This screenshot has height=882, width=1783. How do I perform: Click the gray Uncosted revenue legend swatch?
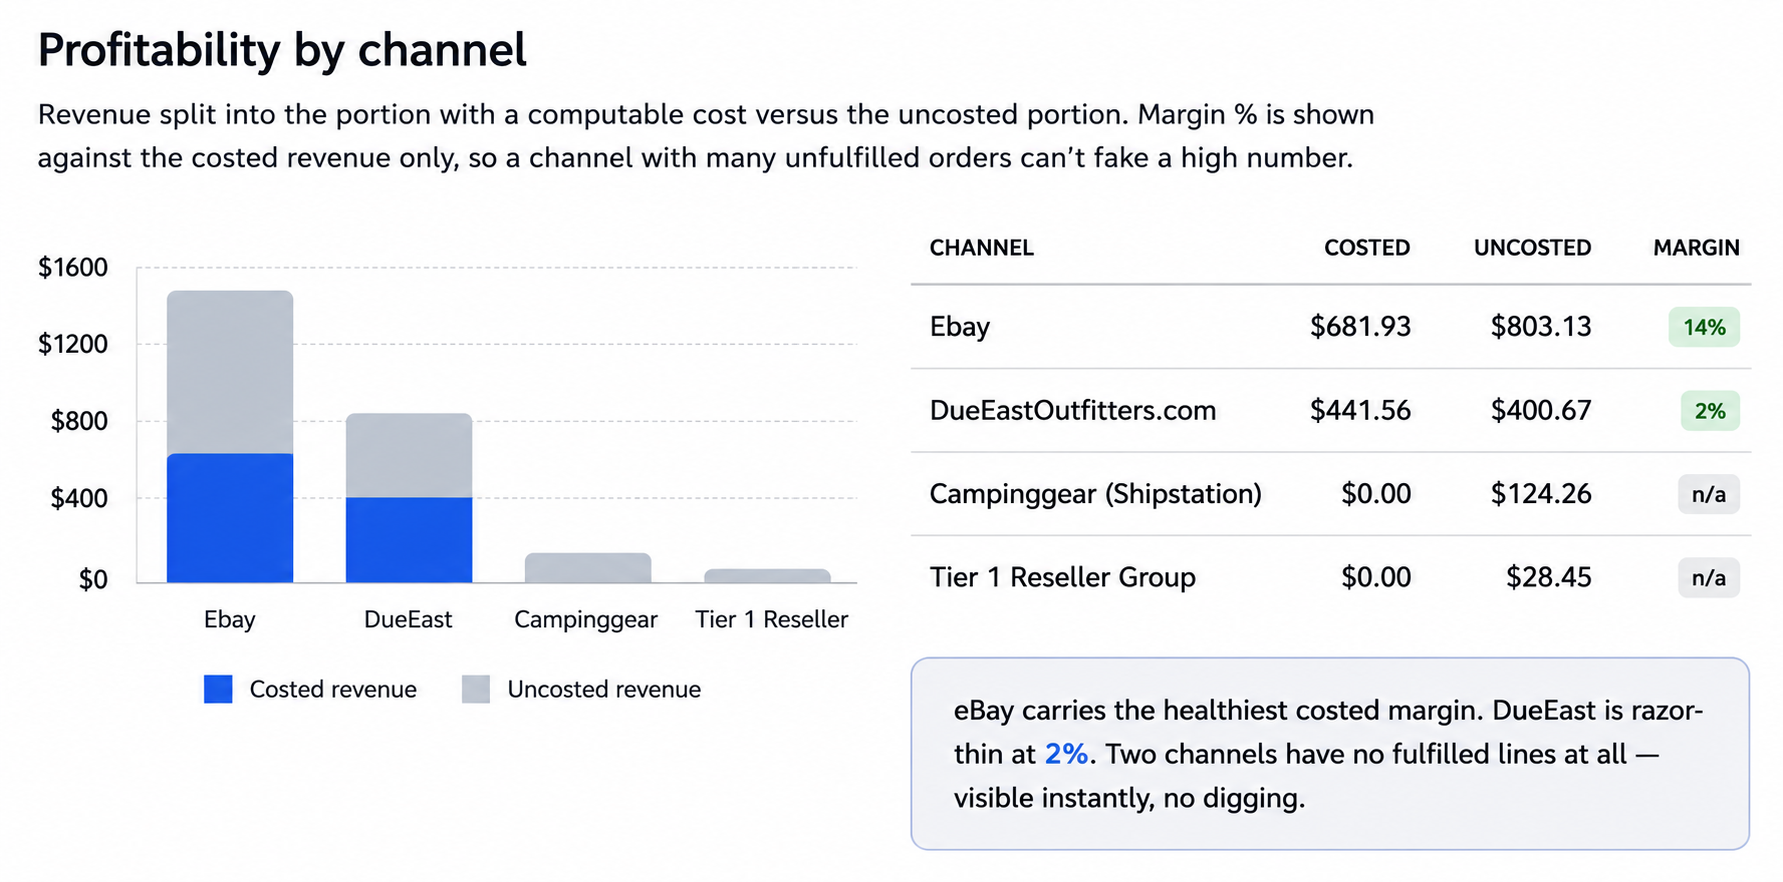(476, 689)
